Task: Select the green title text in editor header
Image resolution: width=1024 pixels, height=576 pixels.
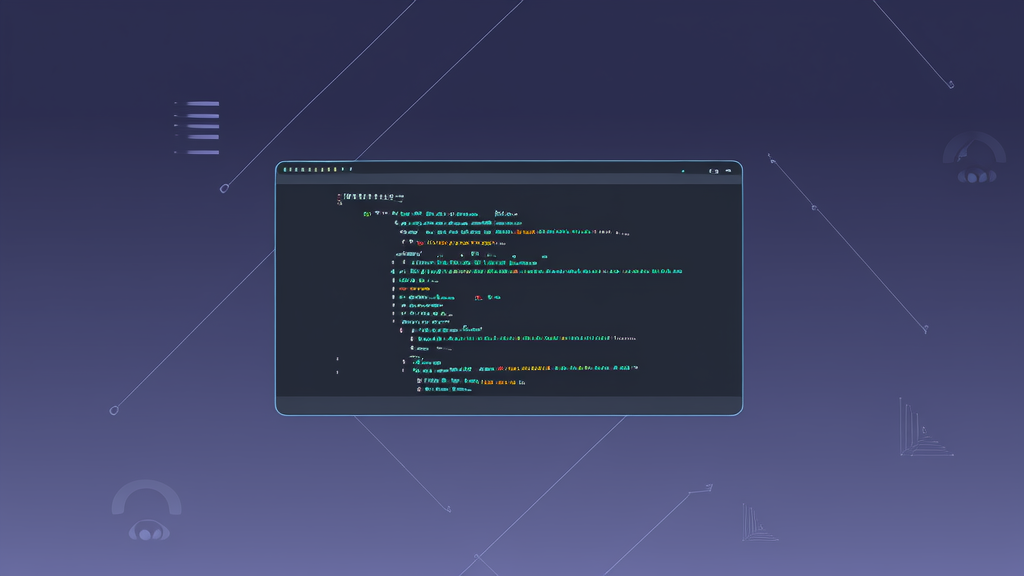Action: click(x=317, y=169)
